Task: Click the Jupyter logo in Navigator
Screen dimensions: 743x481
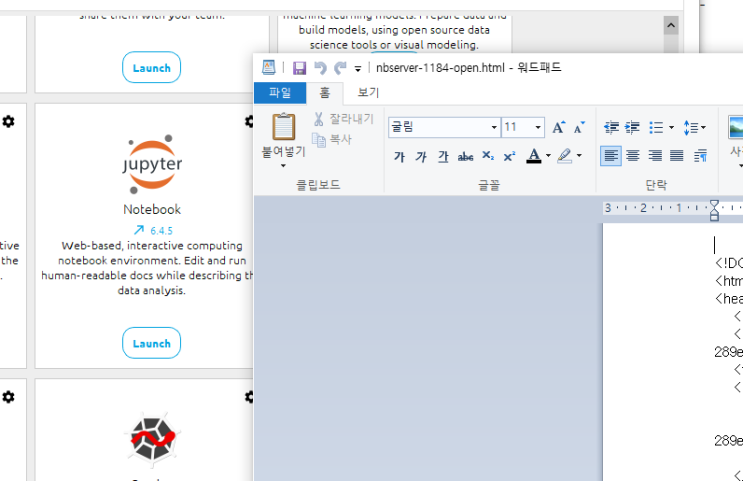Action: (x=152, y=164)
